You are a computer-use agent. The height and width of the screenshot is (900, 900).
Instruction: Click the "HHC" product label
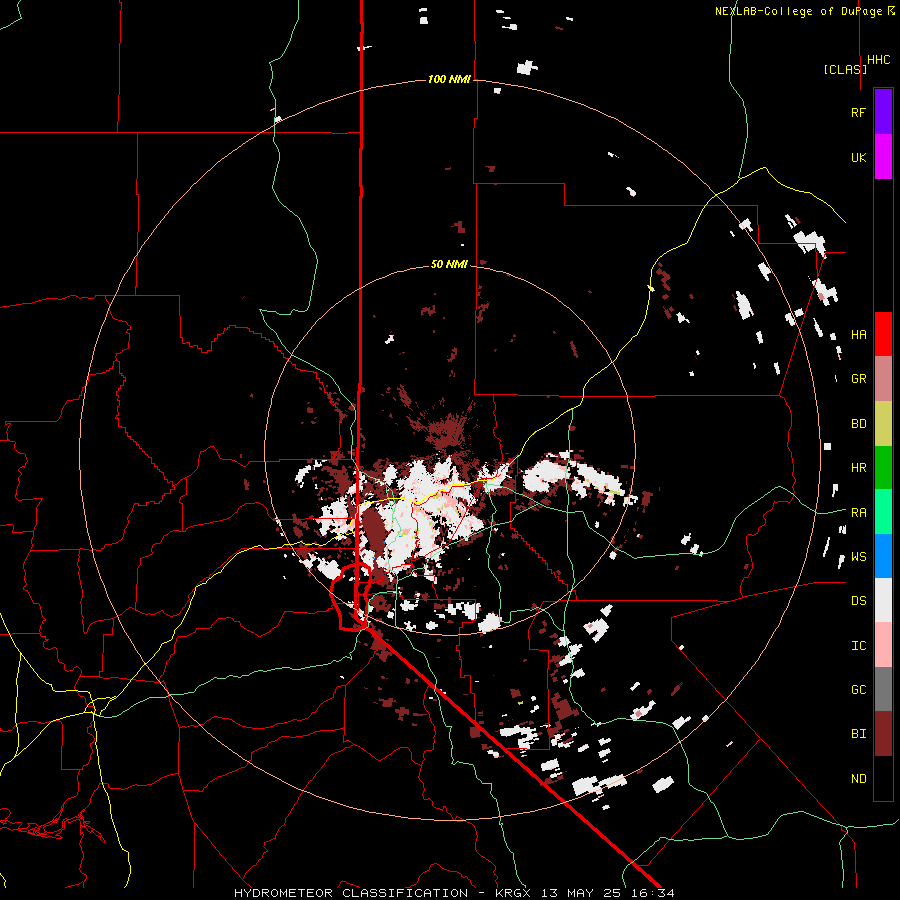[x=879, y=60]
